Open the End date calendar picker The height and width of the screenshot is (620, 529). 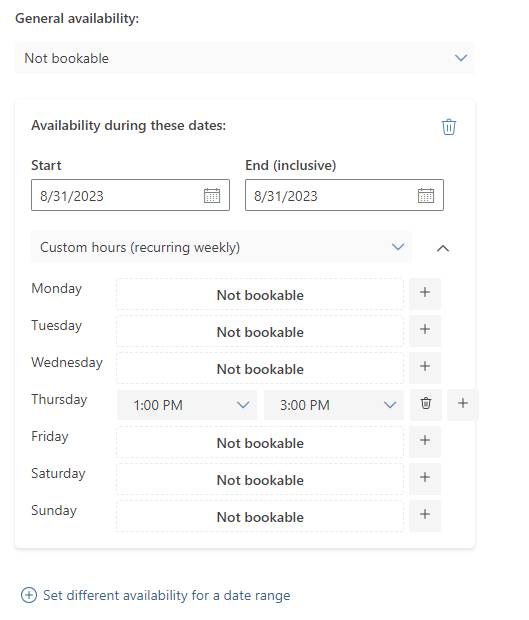[x=426, y=195]
